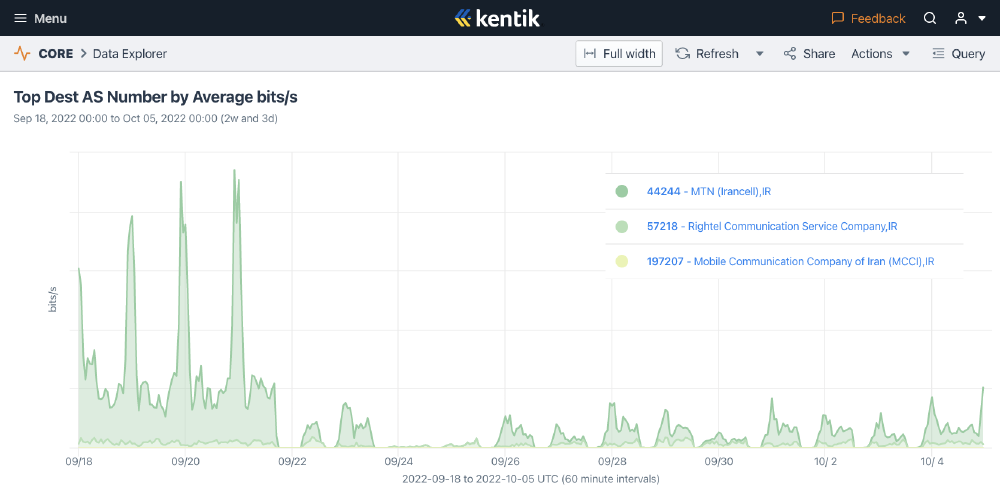Toggle series 44244 MTN Irancell visibility
Viewport: 1000px width, 500px height.
621,191
